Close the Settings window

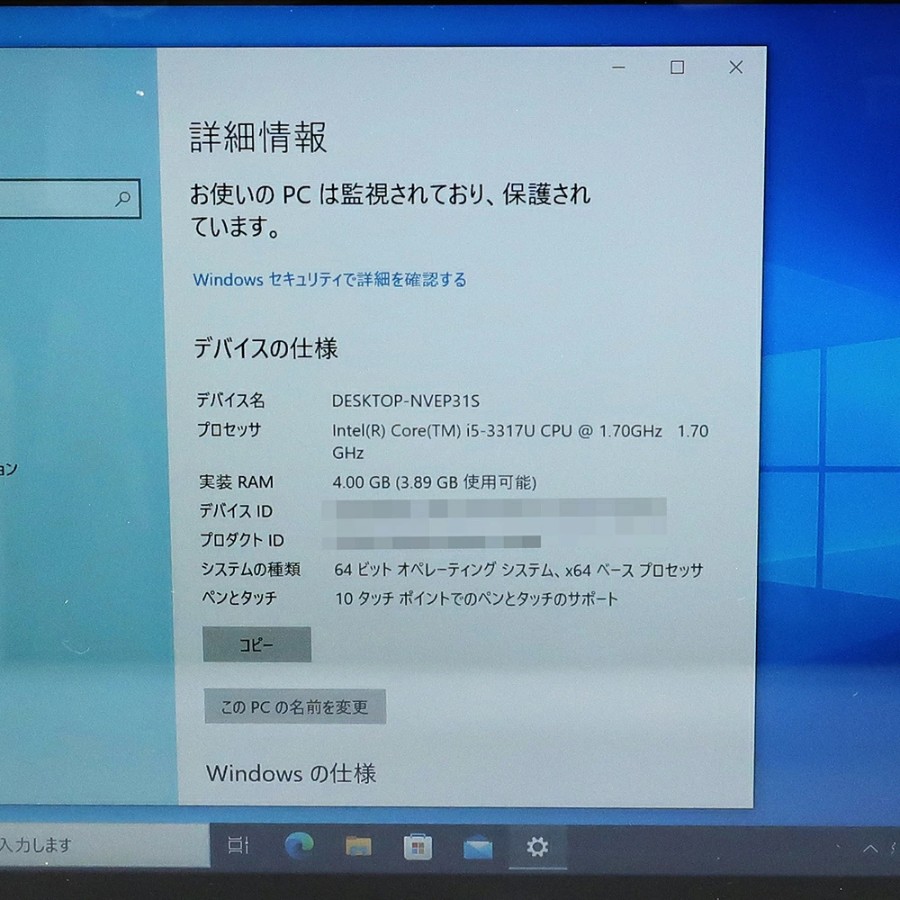[x=736, y=67]
